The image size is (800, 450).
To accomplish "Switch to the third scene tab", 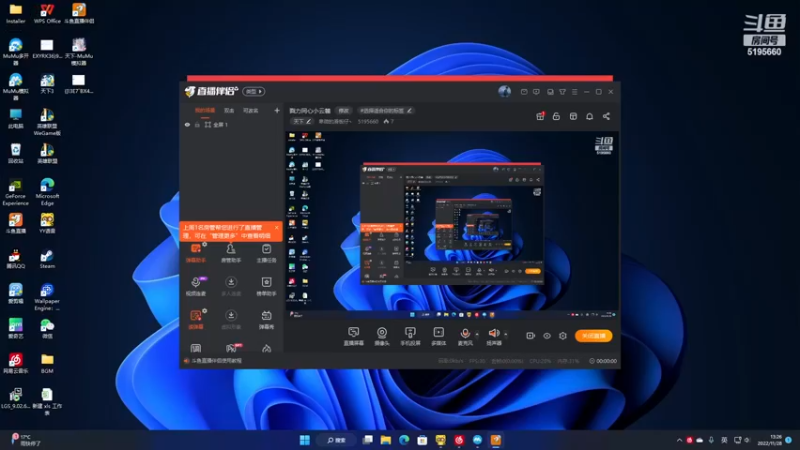I will click(x=250, y=110).
